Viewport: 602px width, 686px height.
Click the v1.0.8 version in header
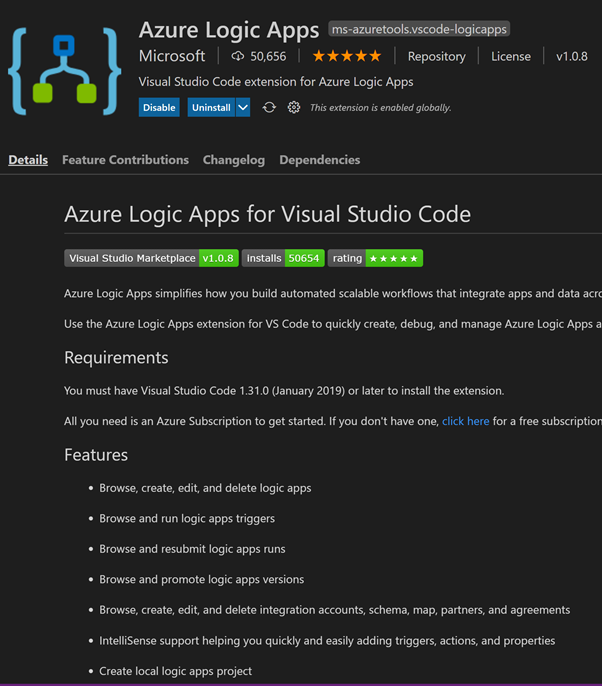[572, 56]
